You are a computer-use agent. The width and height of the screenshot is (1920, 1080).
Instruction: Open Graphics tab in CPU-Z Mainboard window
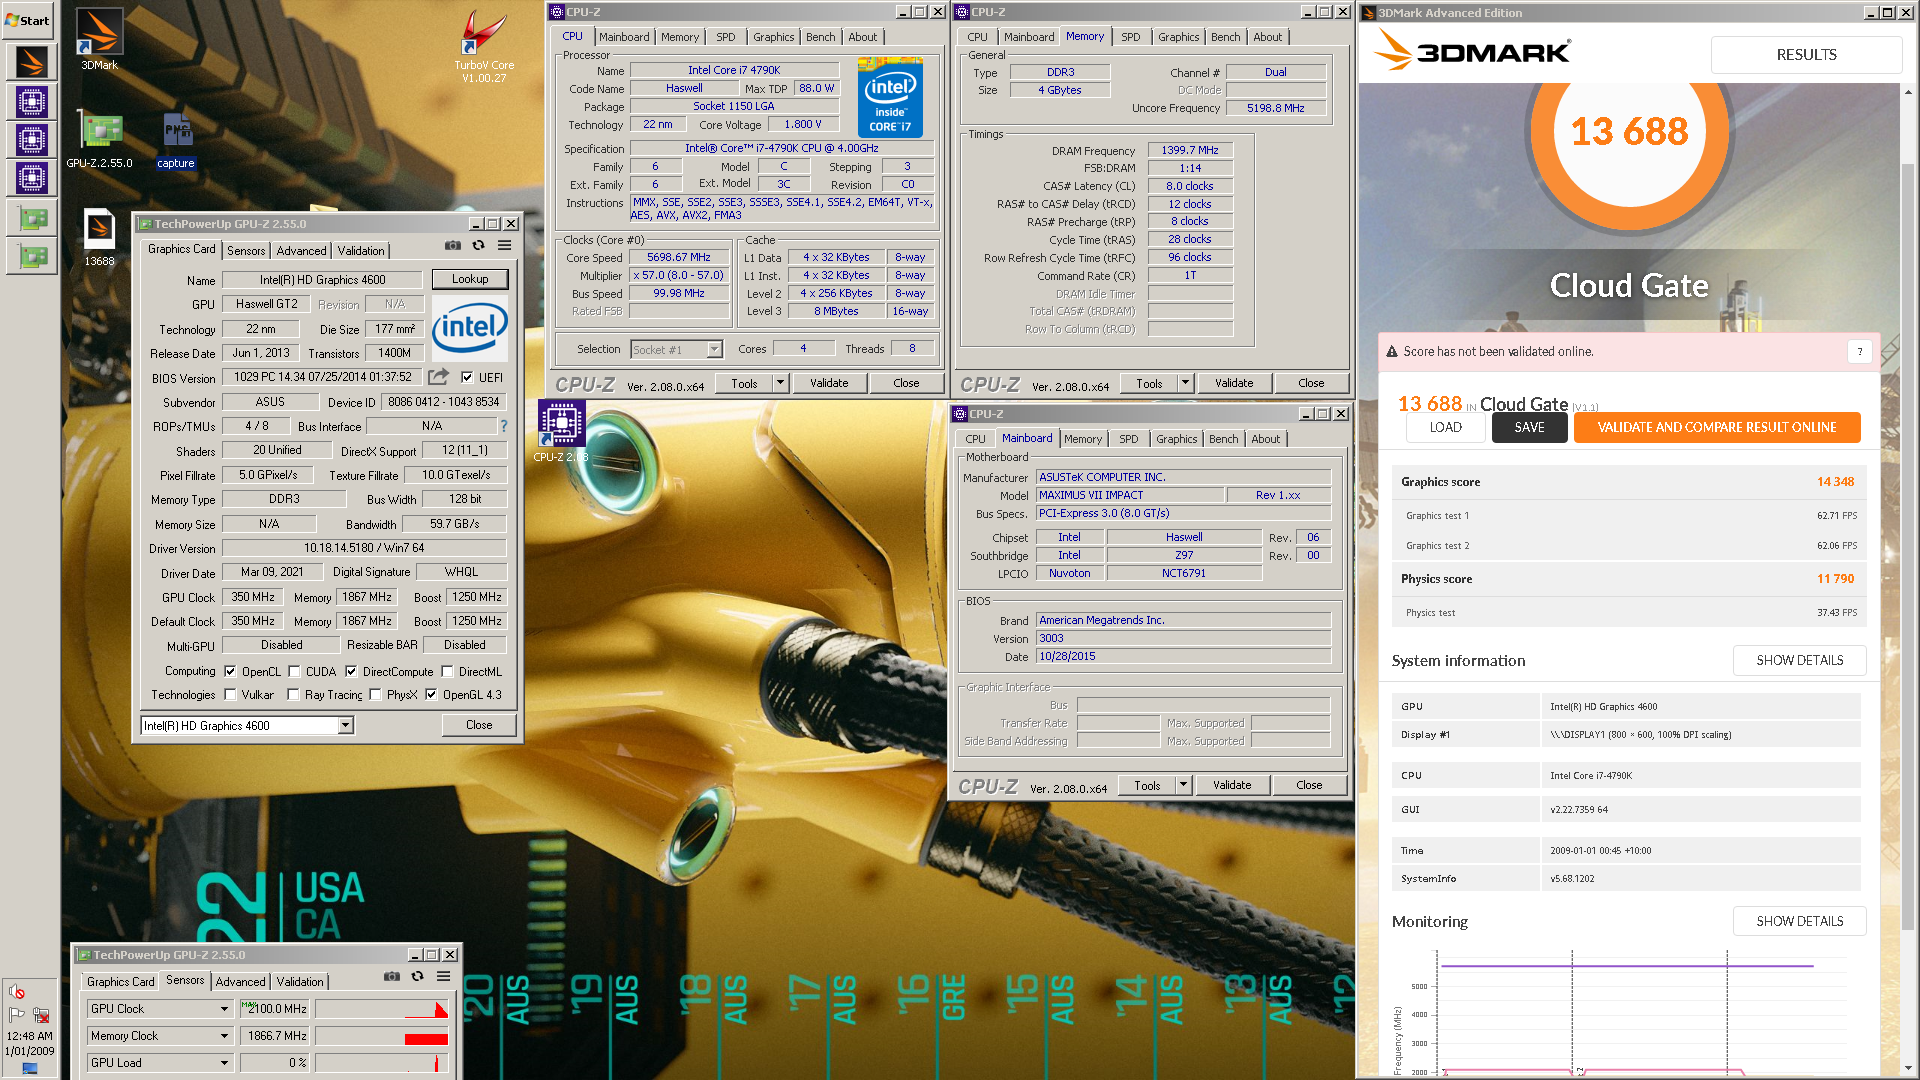[1176, 439]
